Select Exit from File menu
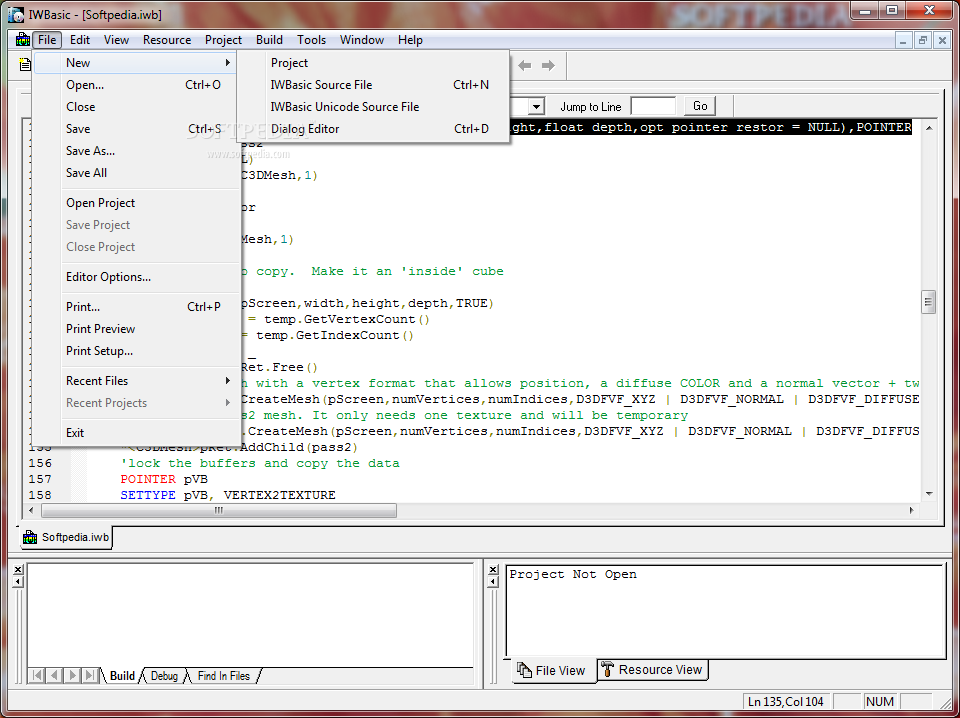 135,433
